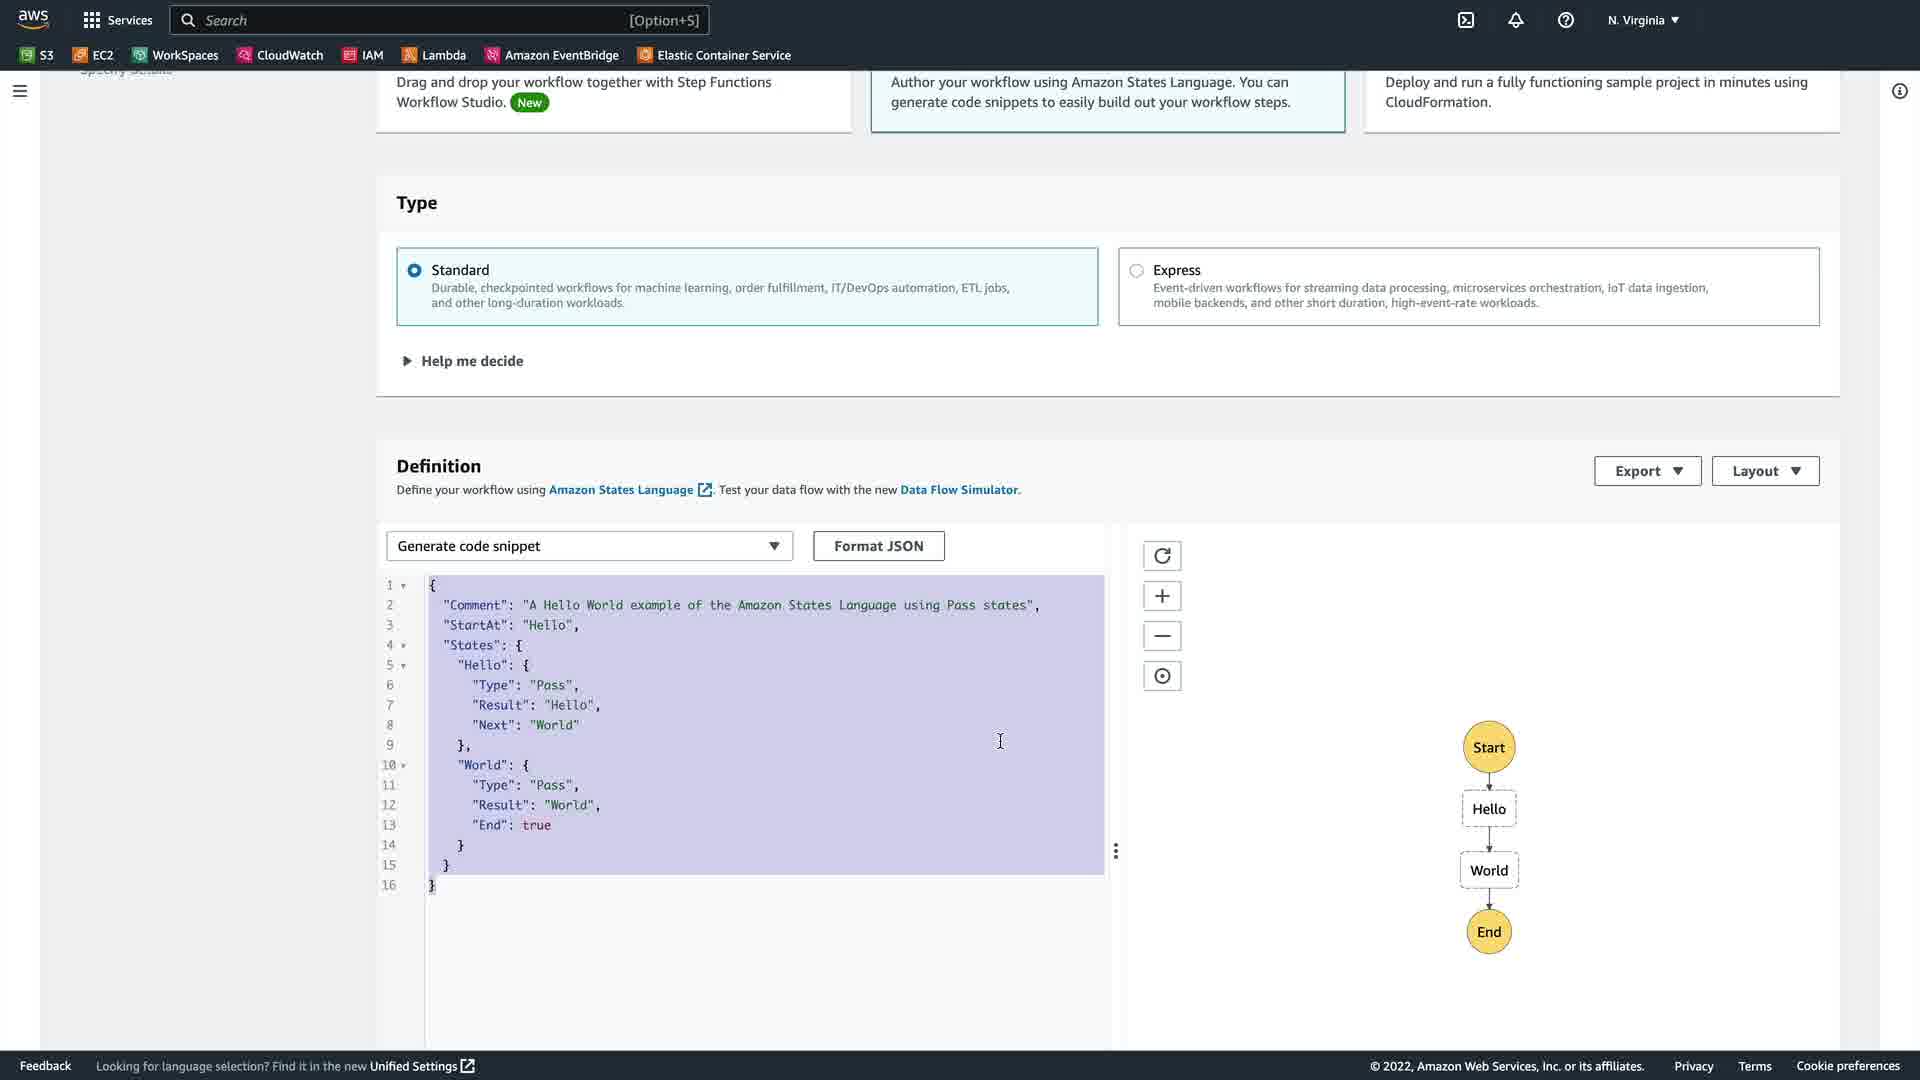Collapse the code fold arrow on line 4
This screenshot has height=1080, width=1920.
(x=403, y=646)
